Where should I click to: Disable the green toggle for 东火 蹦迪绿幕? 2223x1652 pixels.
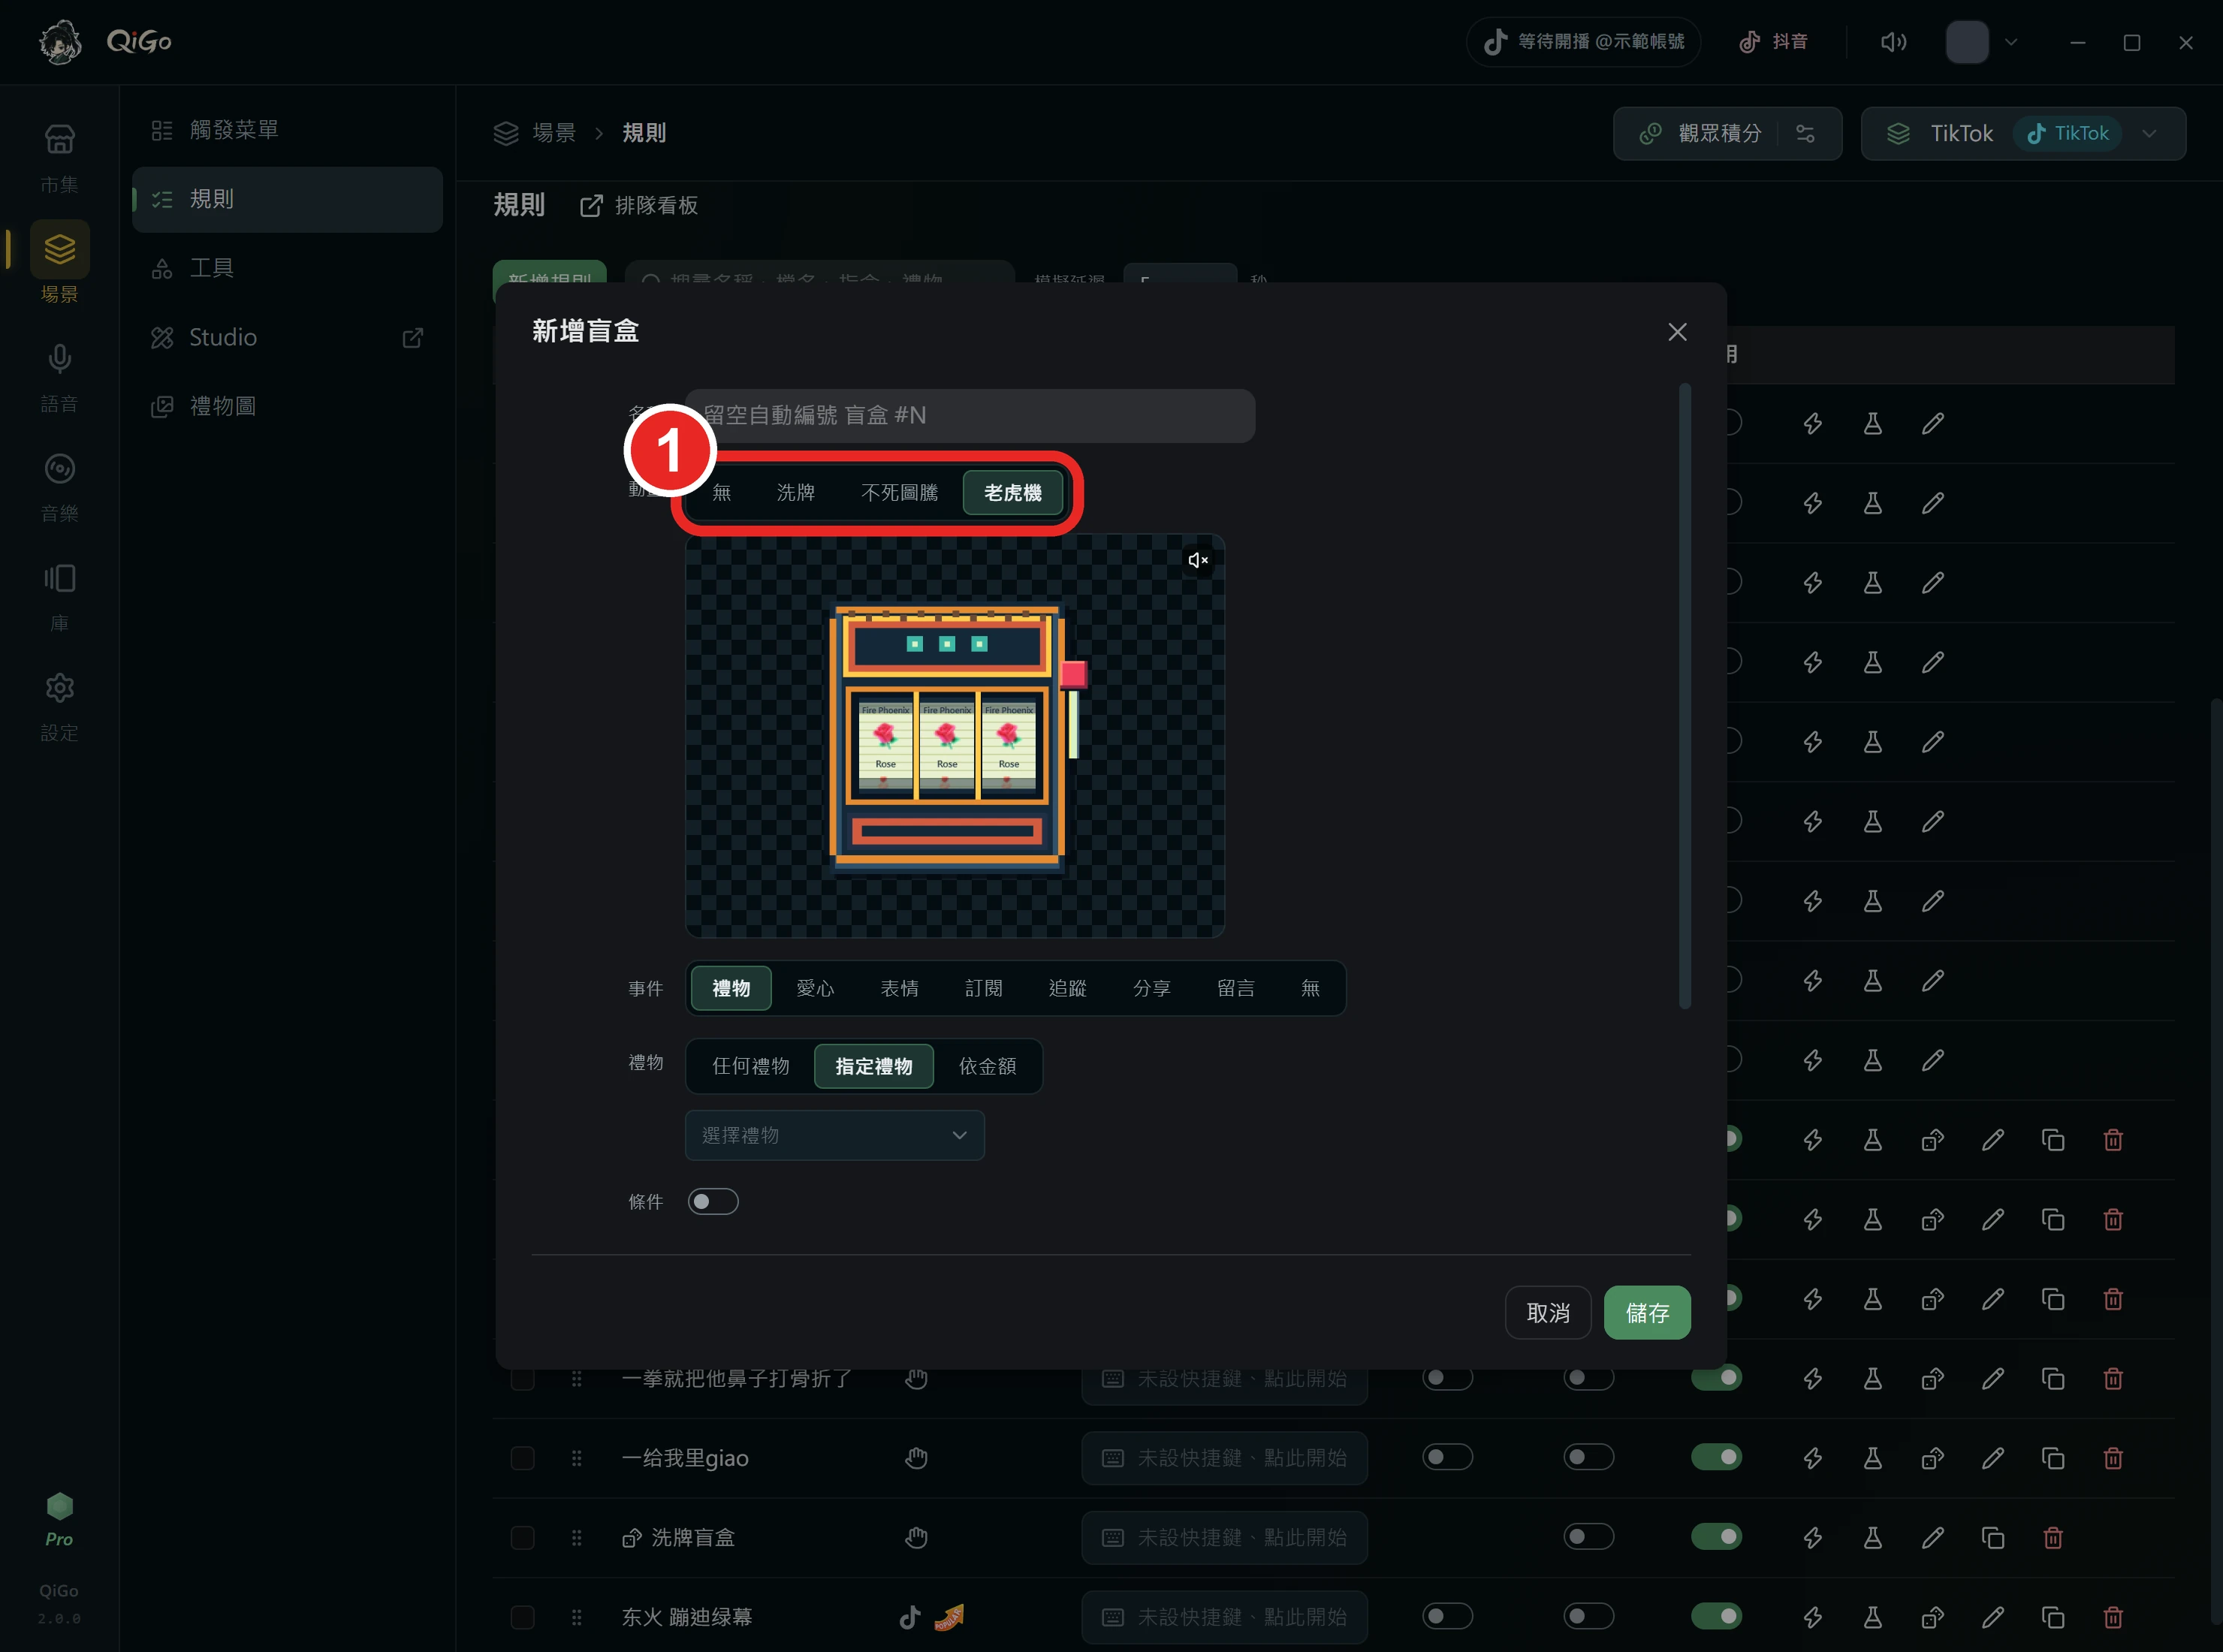(1716, 1616)
